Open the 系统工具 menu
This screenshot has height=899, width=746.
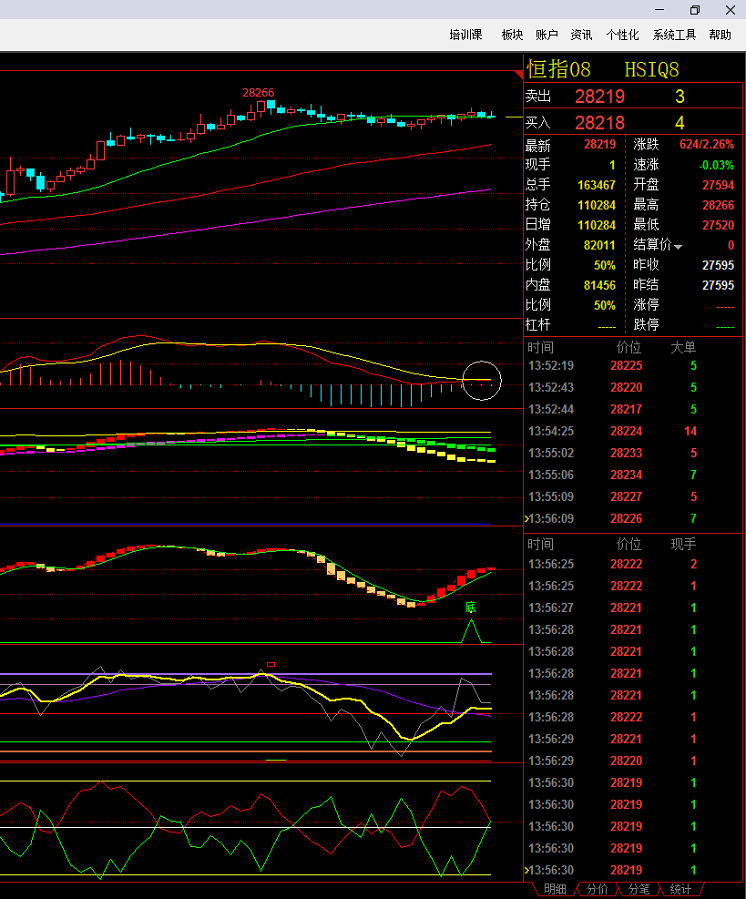pyautogui.click(x=674, y=34)
